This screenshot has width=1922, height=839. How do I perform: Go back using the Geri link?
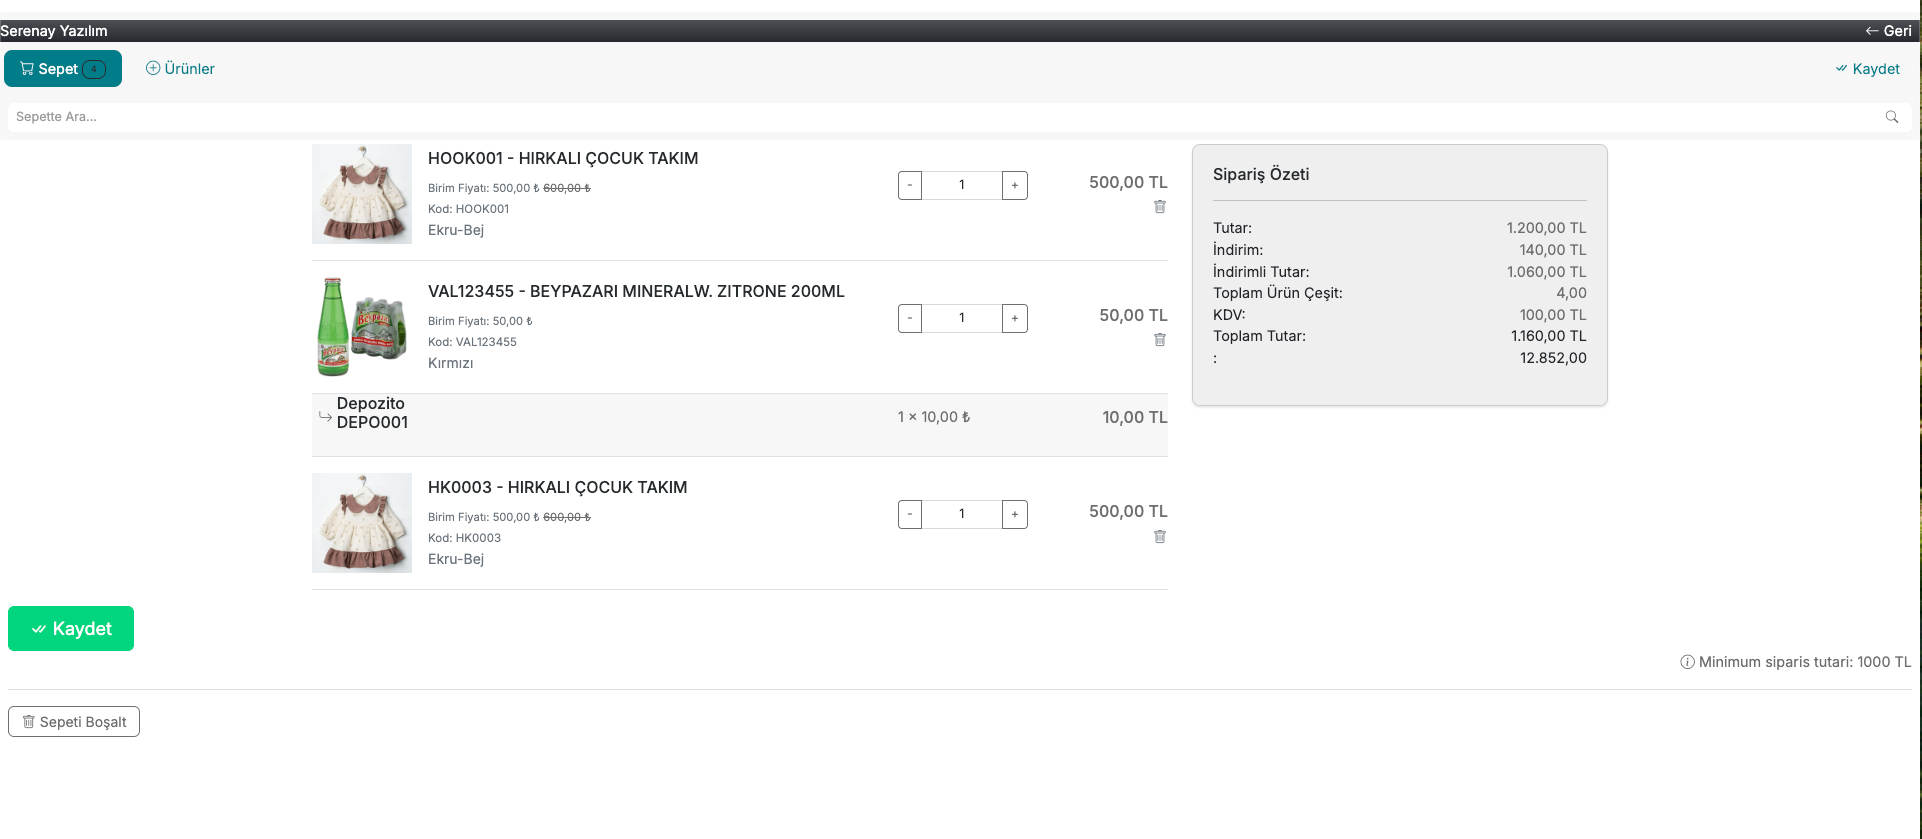pyautogui.click(x=1888, y=31)
